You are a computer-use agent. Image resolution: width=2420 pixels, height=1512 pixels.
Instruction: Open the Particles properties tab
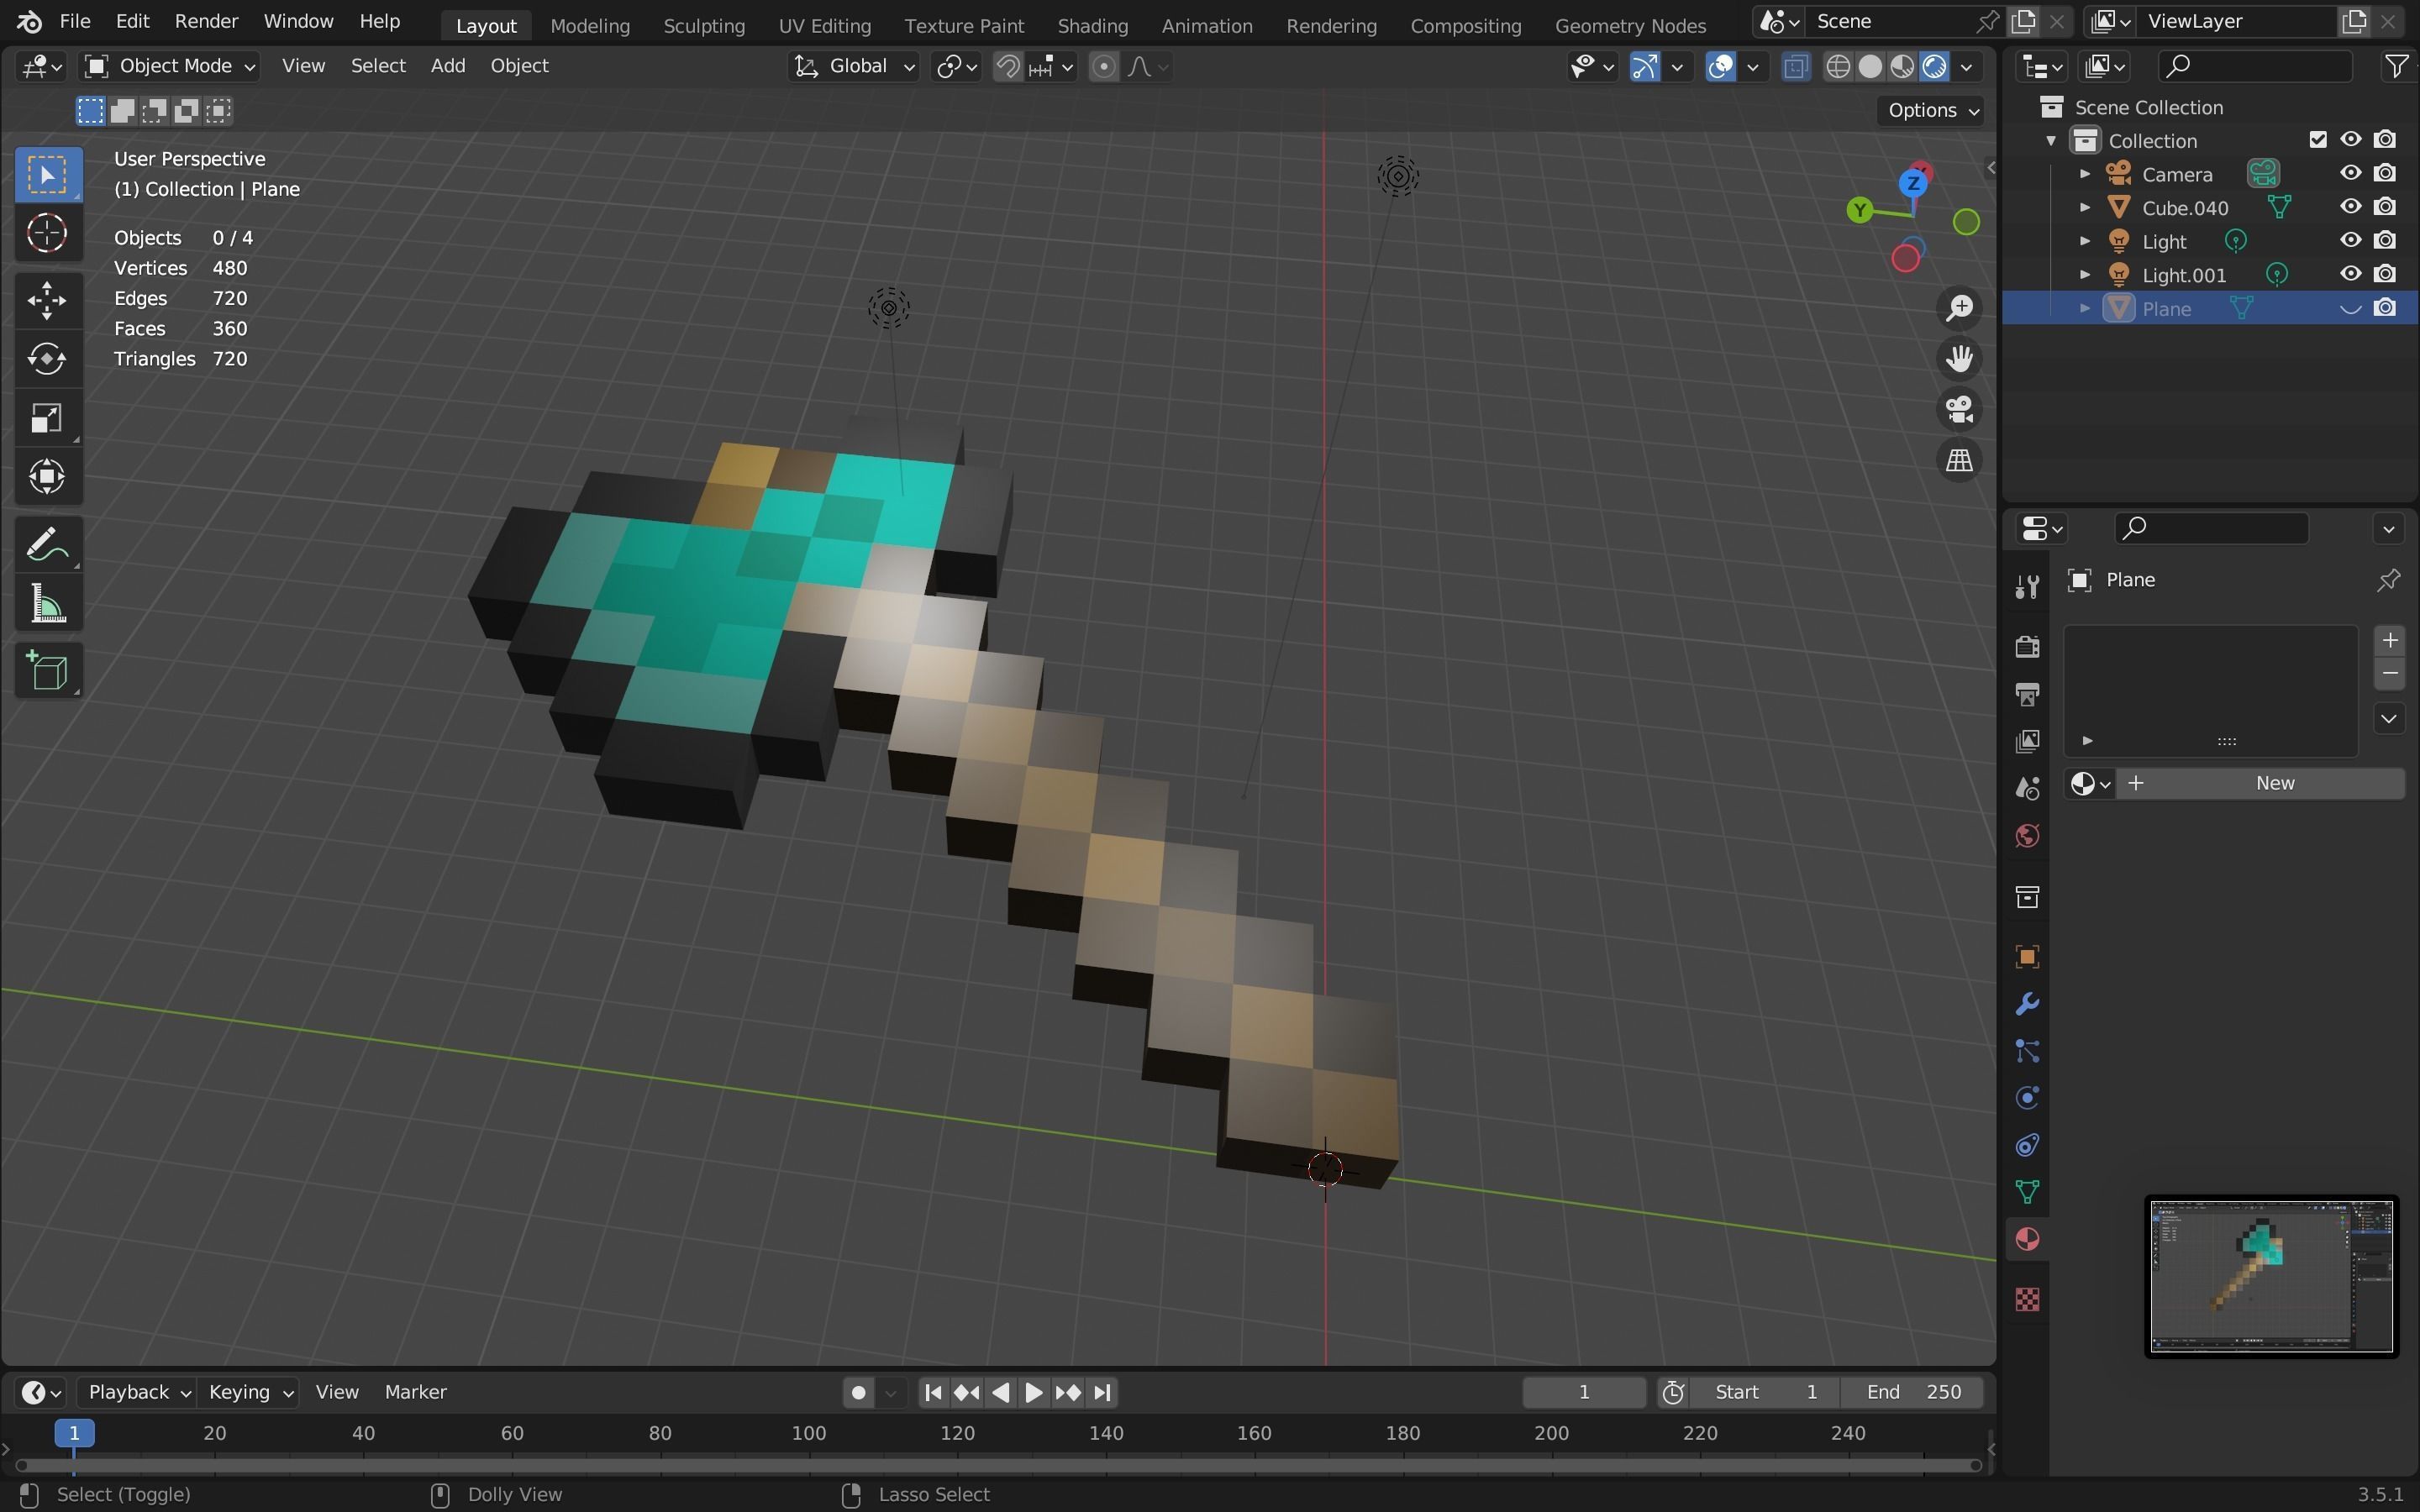[x=2027, y=1051]
